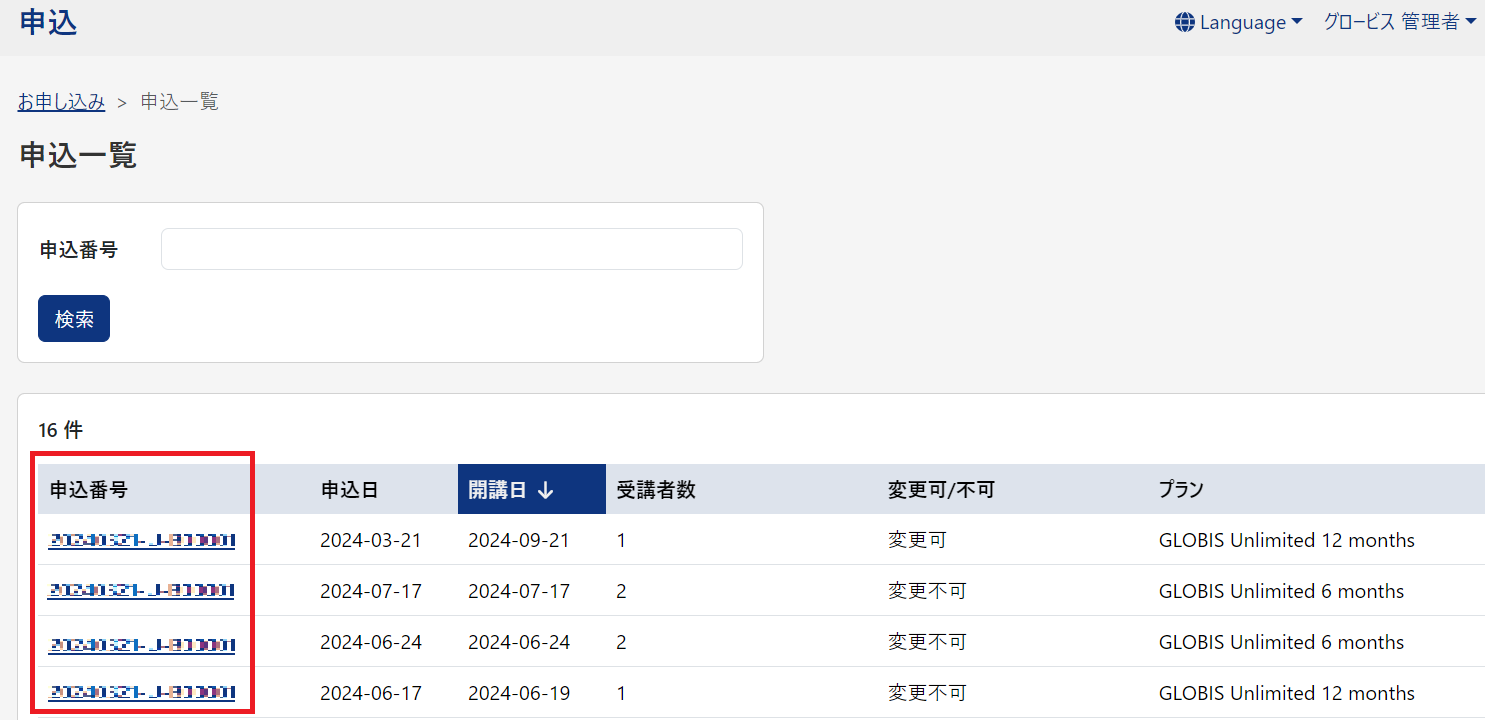The height and width of the screenshot is (720, 1485).
Task: Click GLOBIS Unlimited 6 months in 2024-06-24 row
Action: coord(1281,642)
